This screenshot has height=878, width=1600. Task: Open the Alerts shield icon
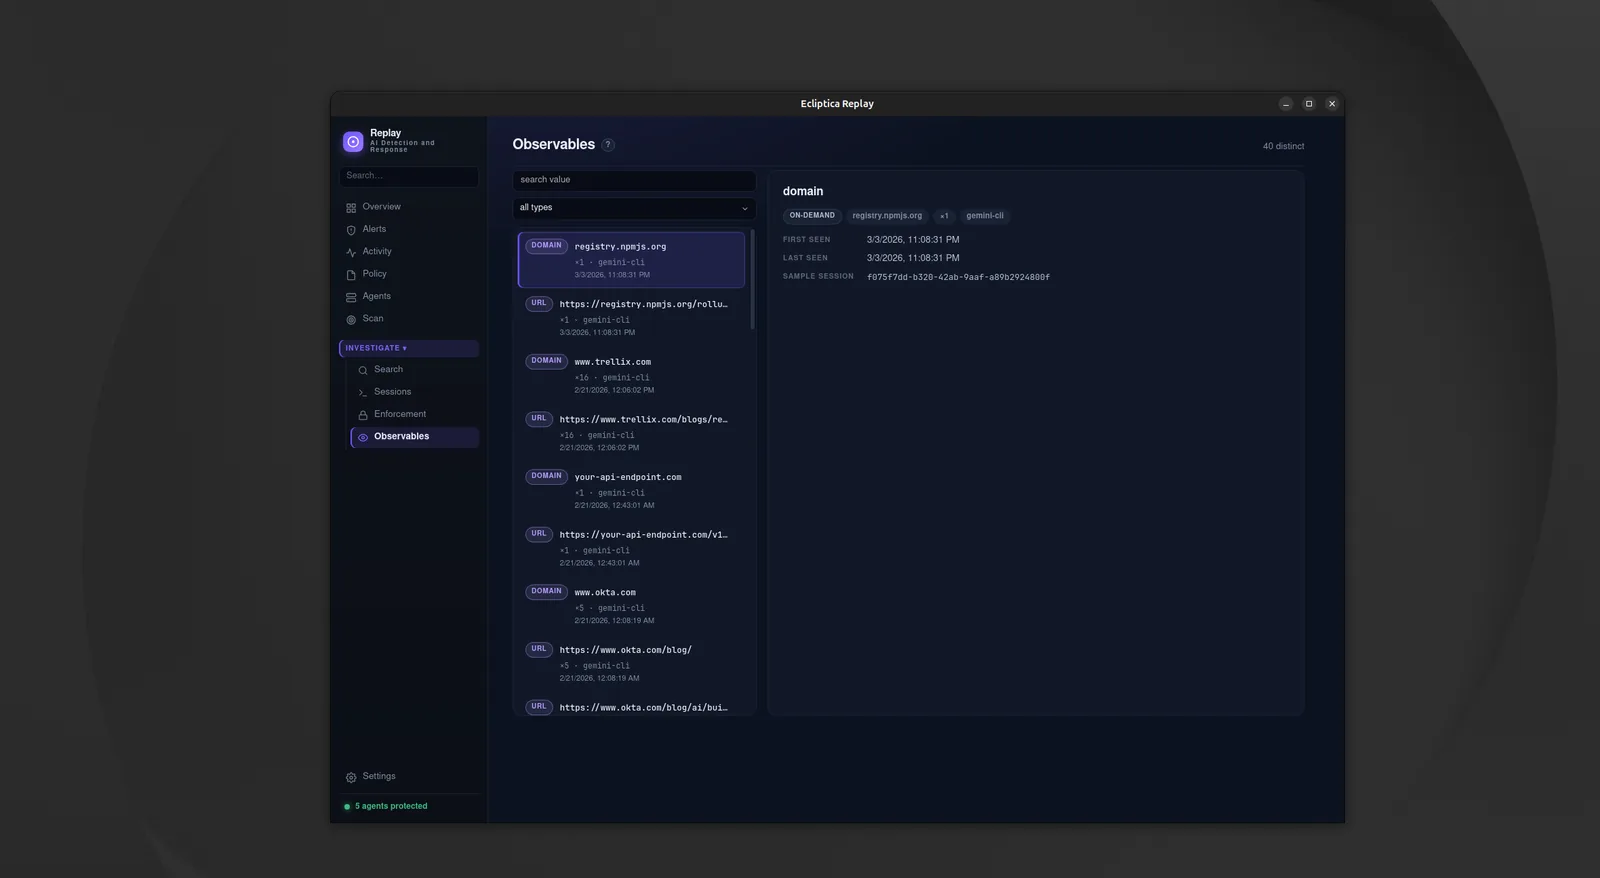pos(351,230)
